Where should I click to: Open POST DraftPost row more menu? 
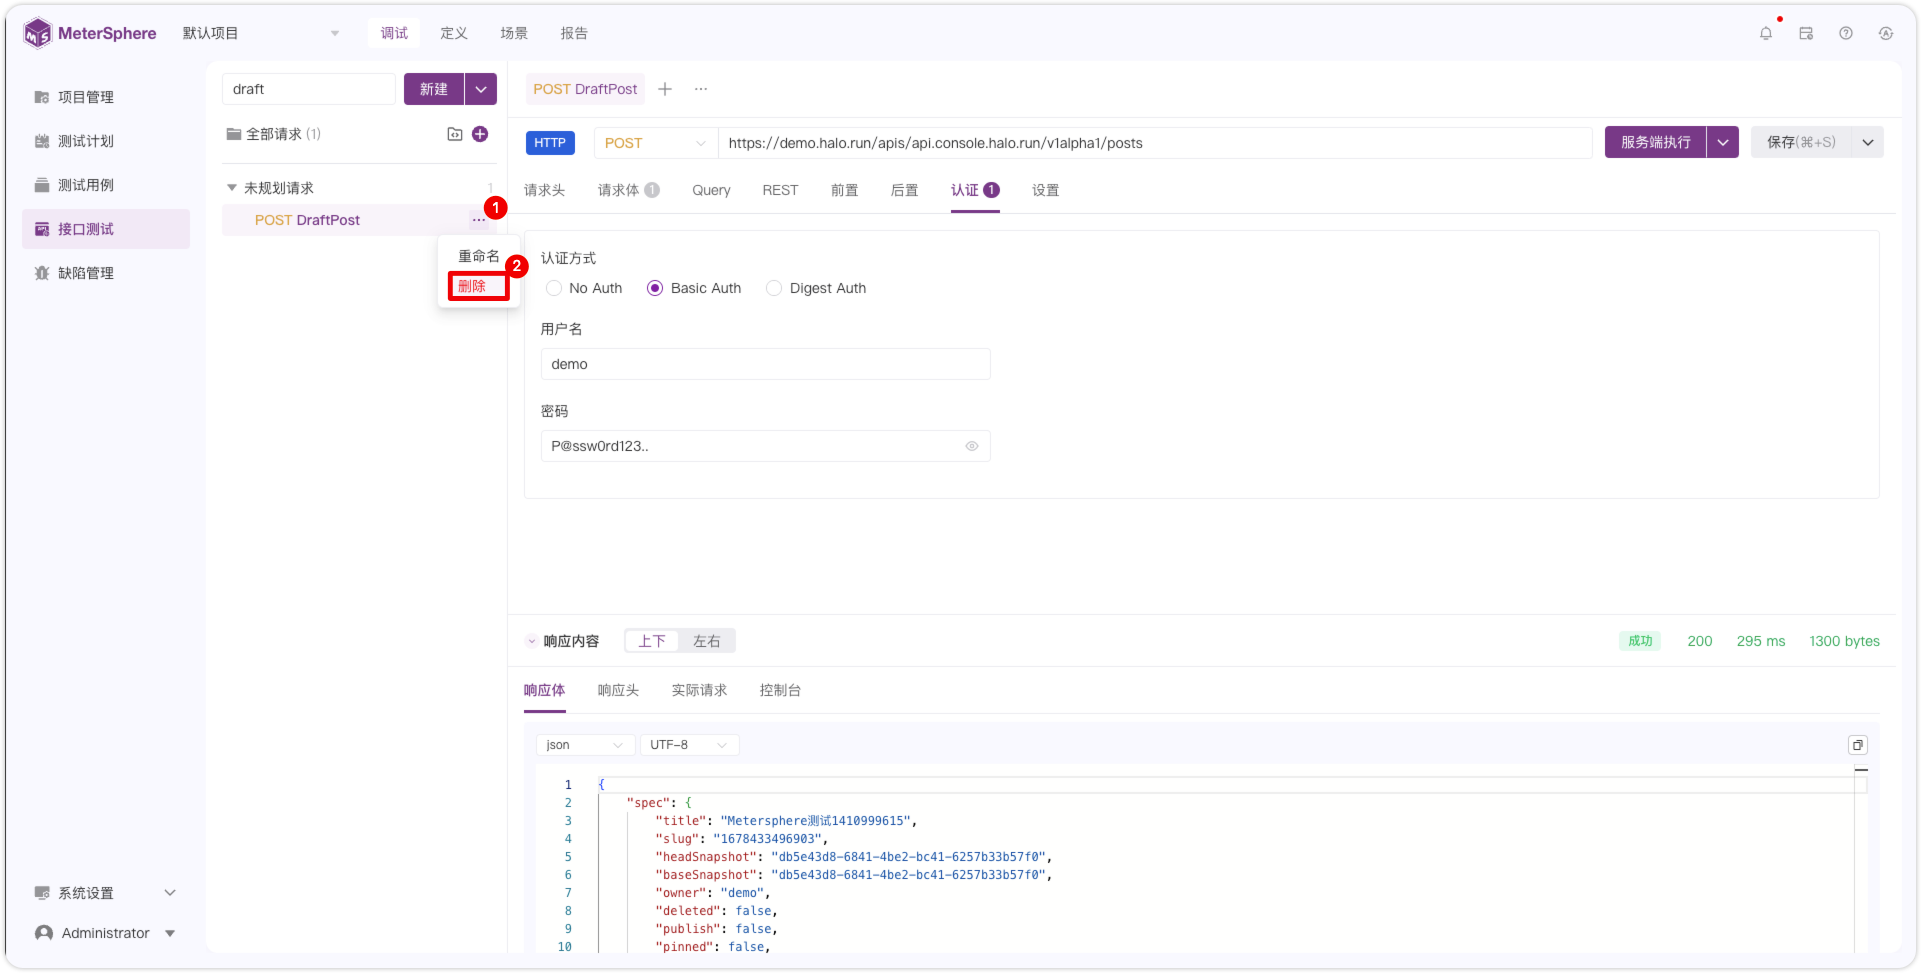[x=479, y=220]
